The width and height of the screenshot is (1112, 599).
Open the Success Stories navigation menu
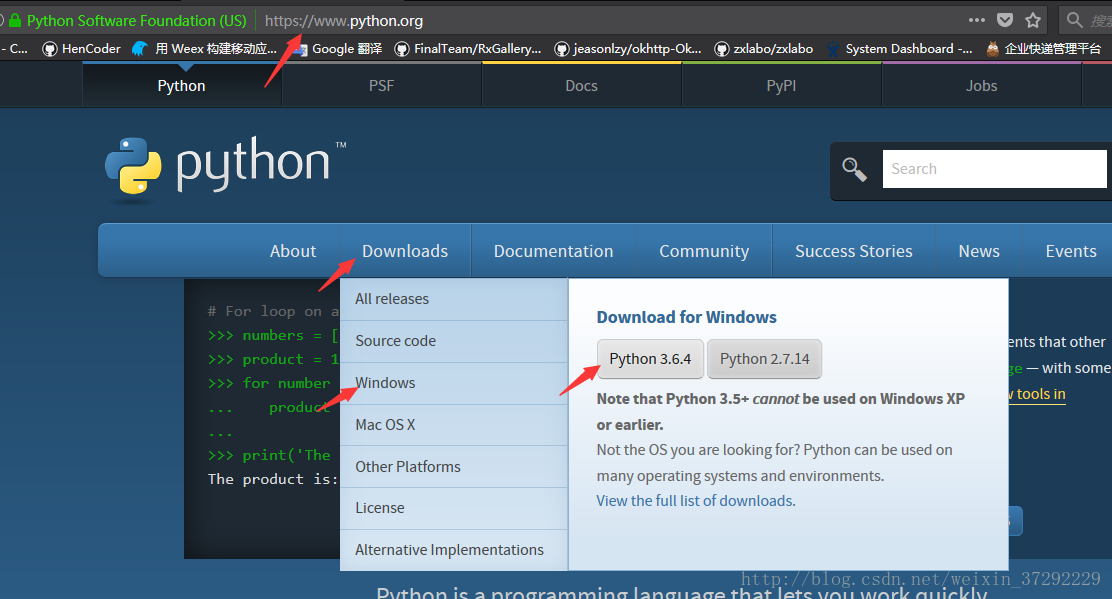tap(854, 251)
